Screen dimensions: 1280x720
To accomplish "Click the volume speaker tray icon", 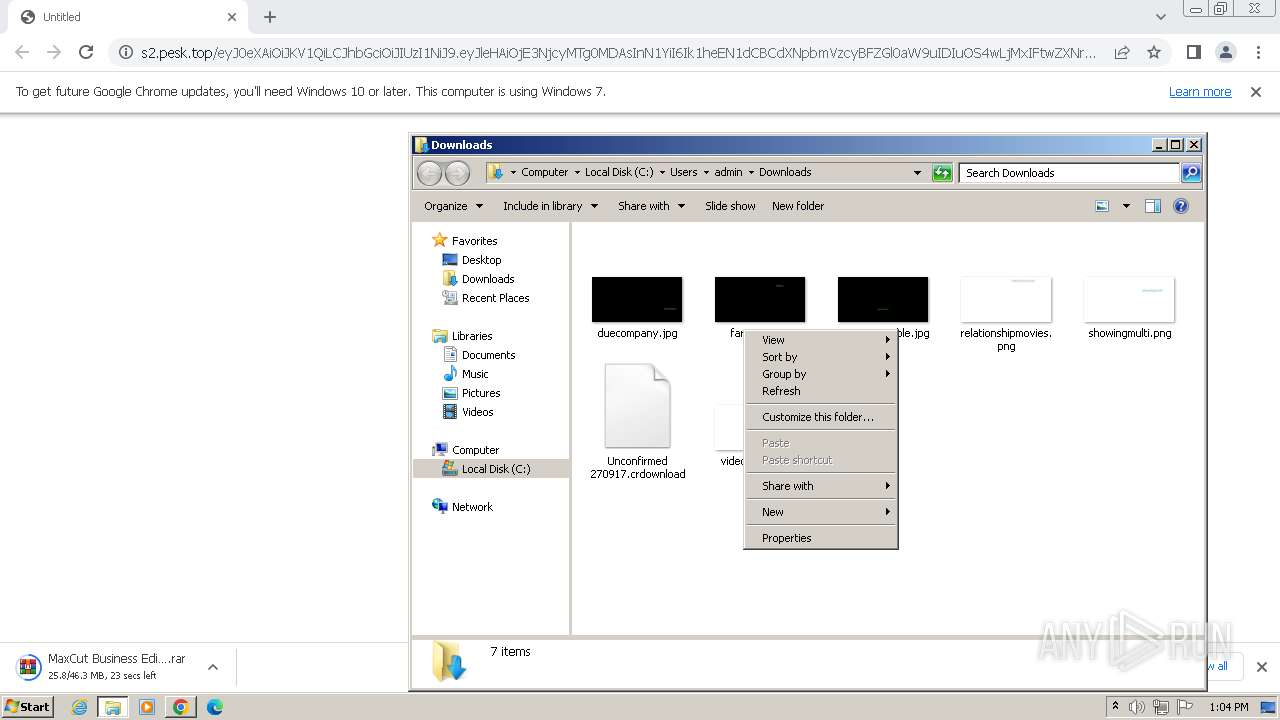I will (1137, 707).
